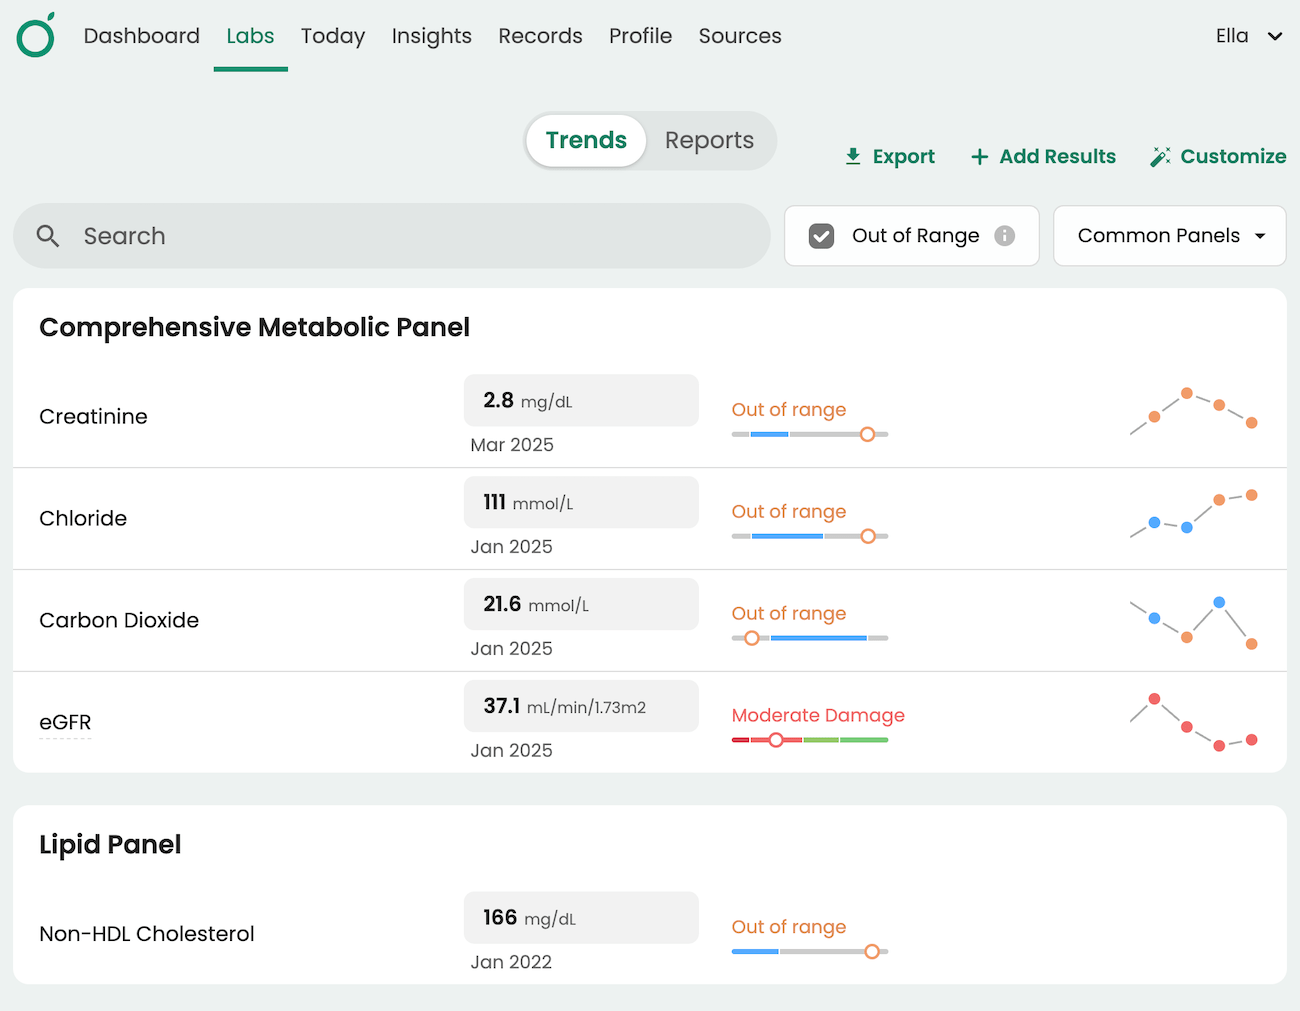Screen dimensions: 1300x1011
Task: Click the plus icon beside Add Results
Action: [978, 156]
